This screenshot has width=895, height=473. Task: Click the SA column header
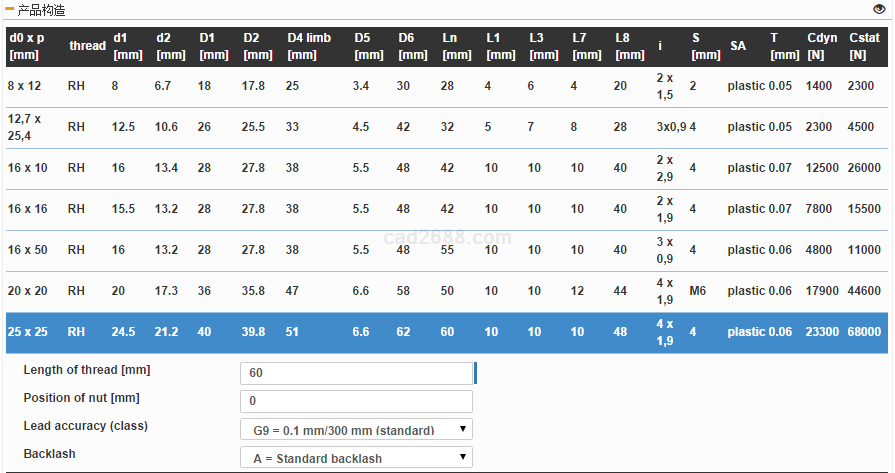point(738,46)
